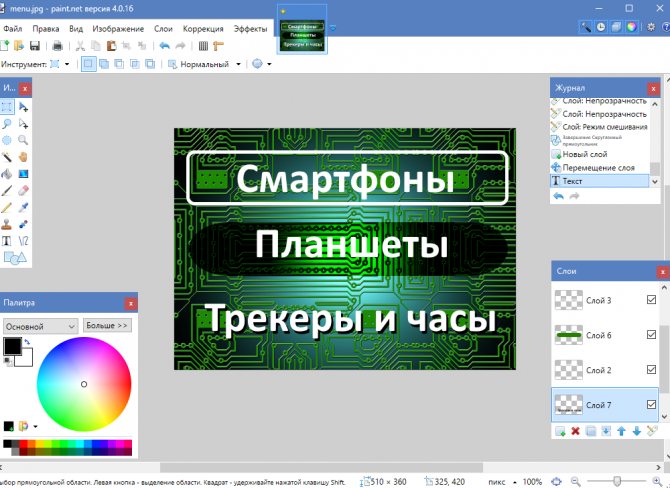Select the Lasso Select tool

(7, 124)
